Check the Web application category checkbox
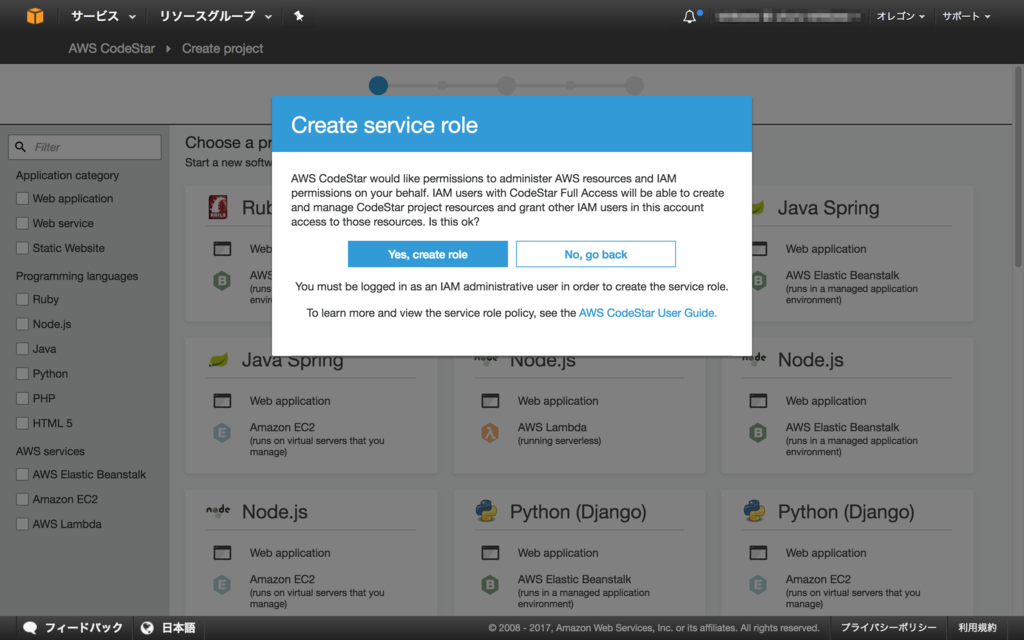 (22, 199)
